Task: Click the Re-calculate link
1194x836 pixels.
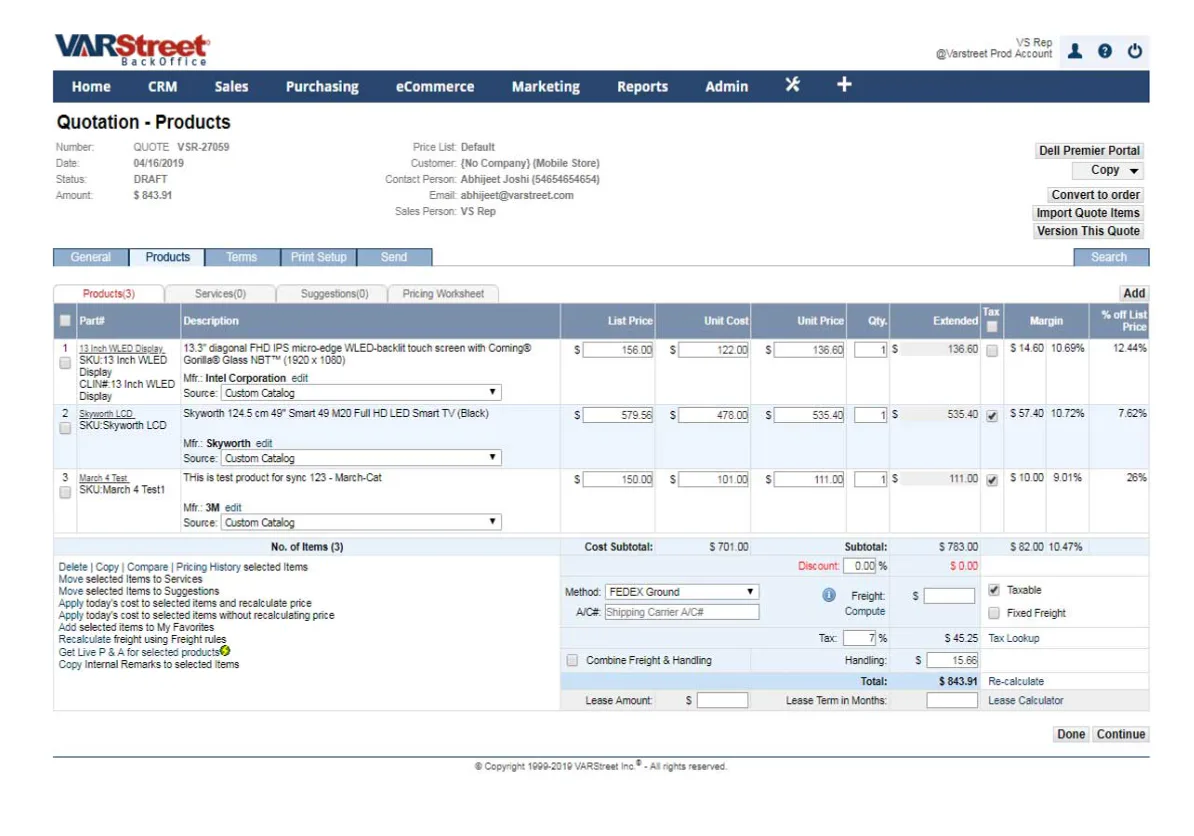Action: (1016, 681)
